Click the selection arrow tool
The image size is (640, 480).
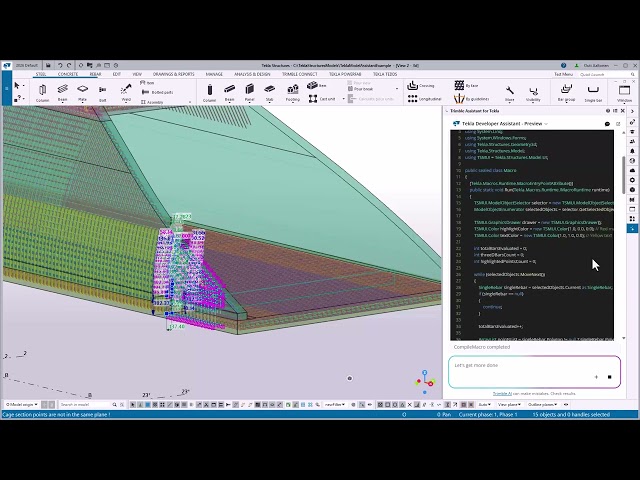point(17,85)
